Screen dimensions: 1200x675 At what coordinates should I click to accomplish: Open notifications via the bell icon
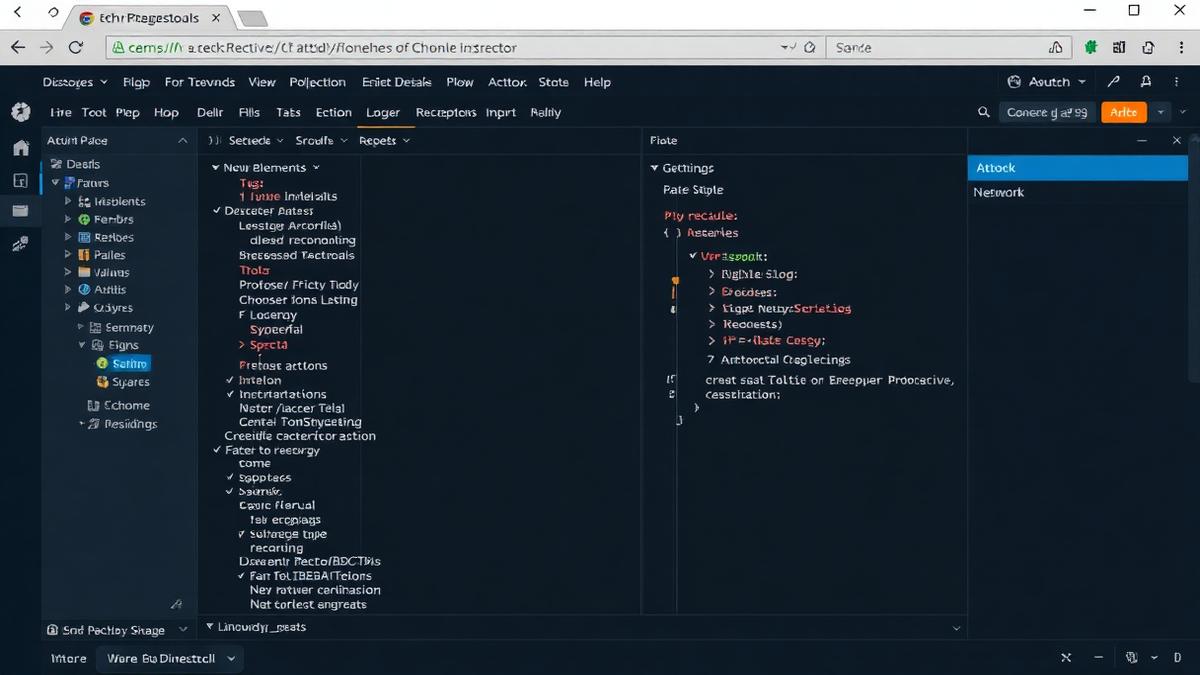click(1146, 82)
